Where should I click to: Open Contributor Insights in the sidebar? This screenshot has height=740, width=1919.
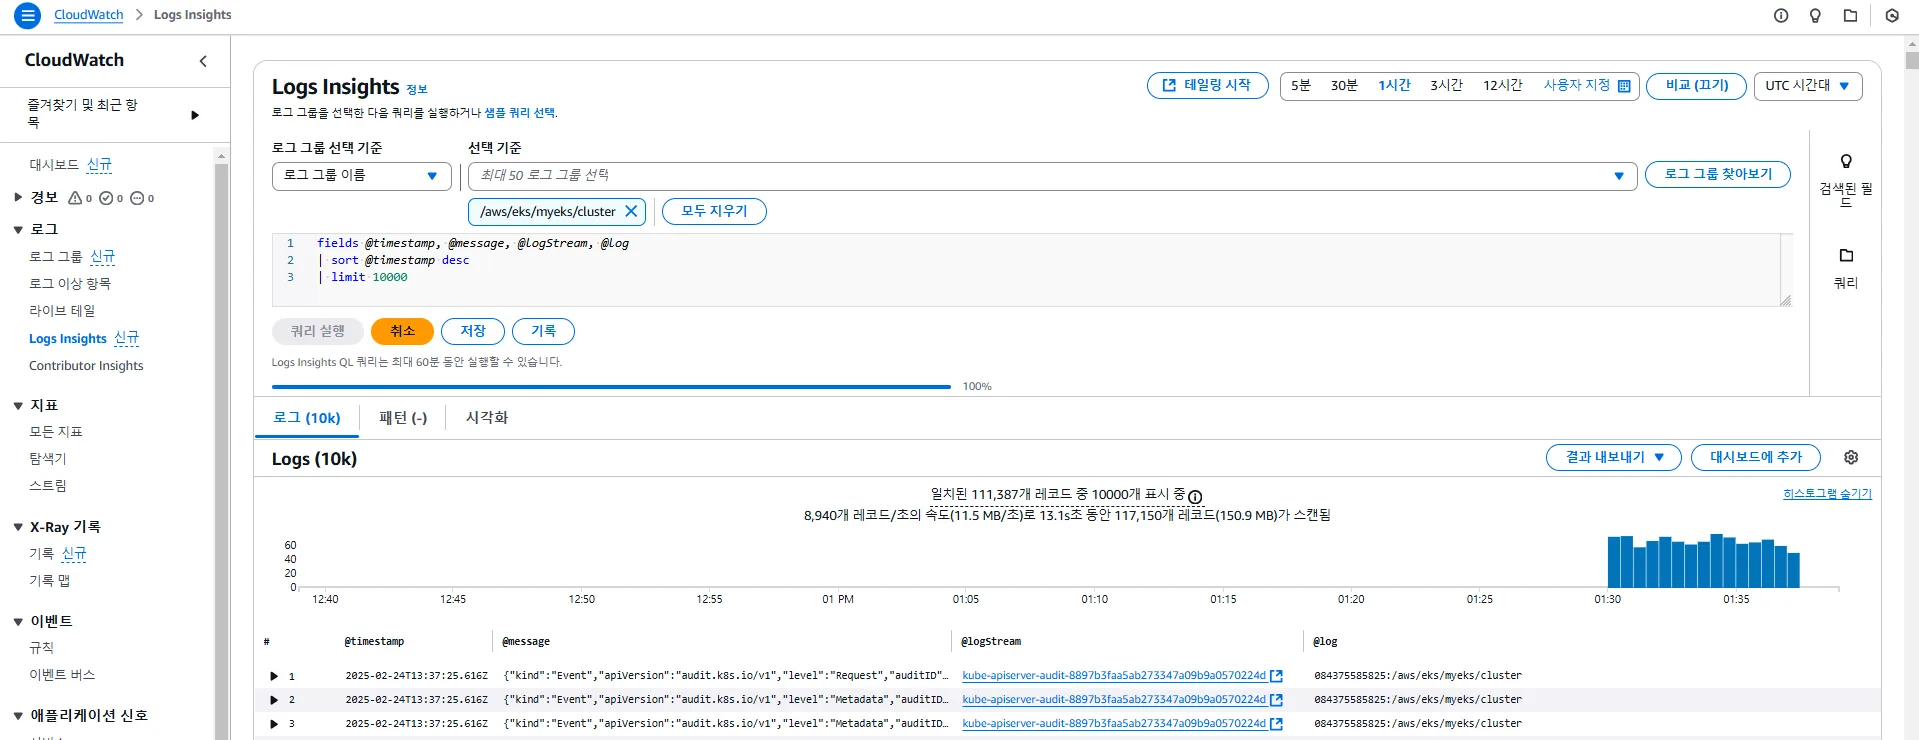pos(86,366)
